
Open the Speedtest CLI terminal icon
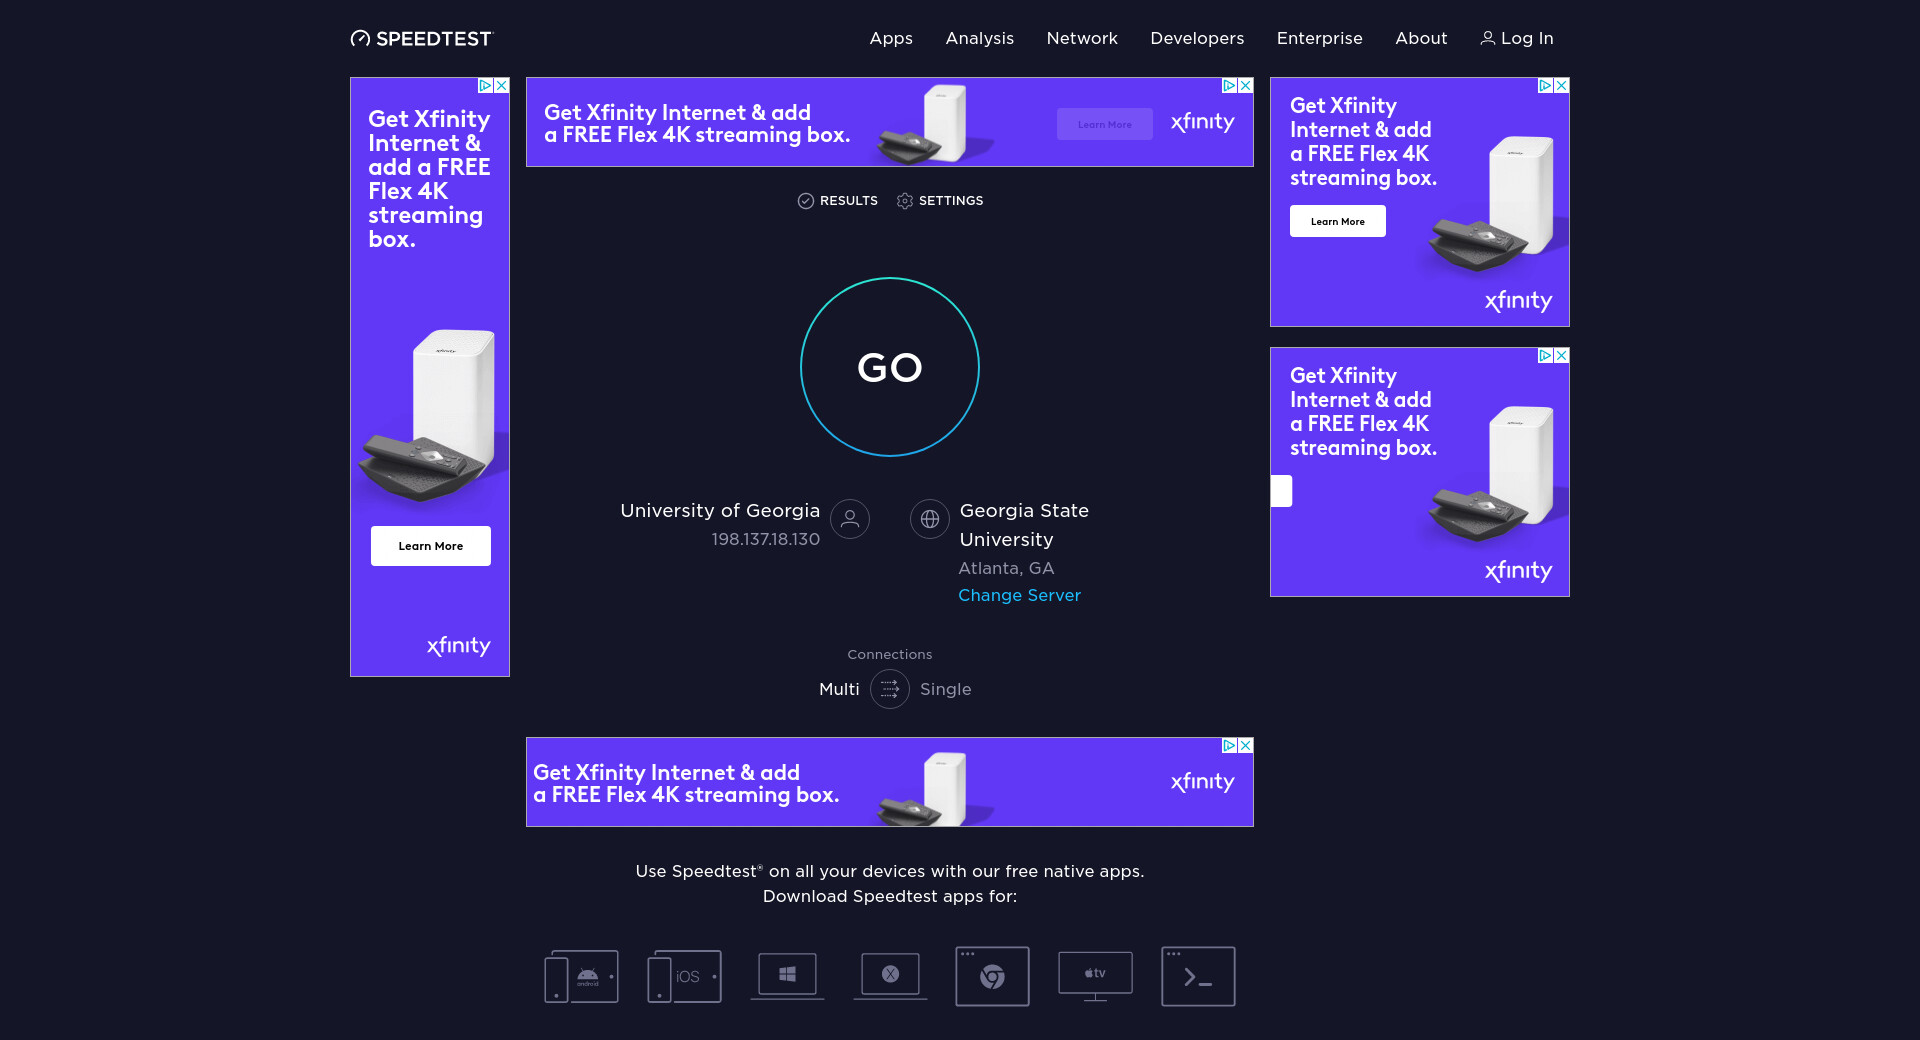point(1198,976)
